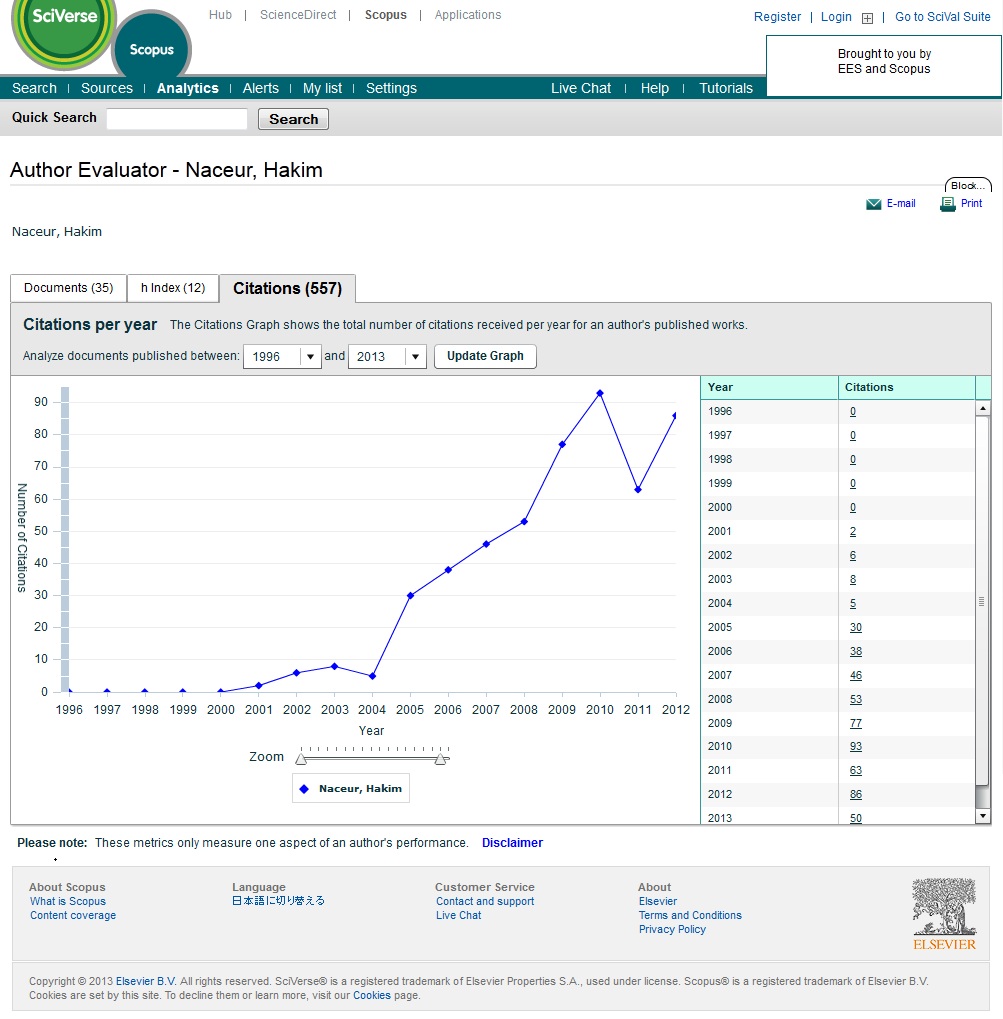The image size is (1003, 1019).
Task: Click the blue diamond legend marker for Naceur, Hakim
Action: [x=304, y=789]
